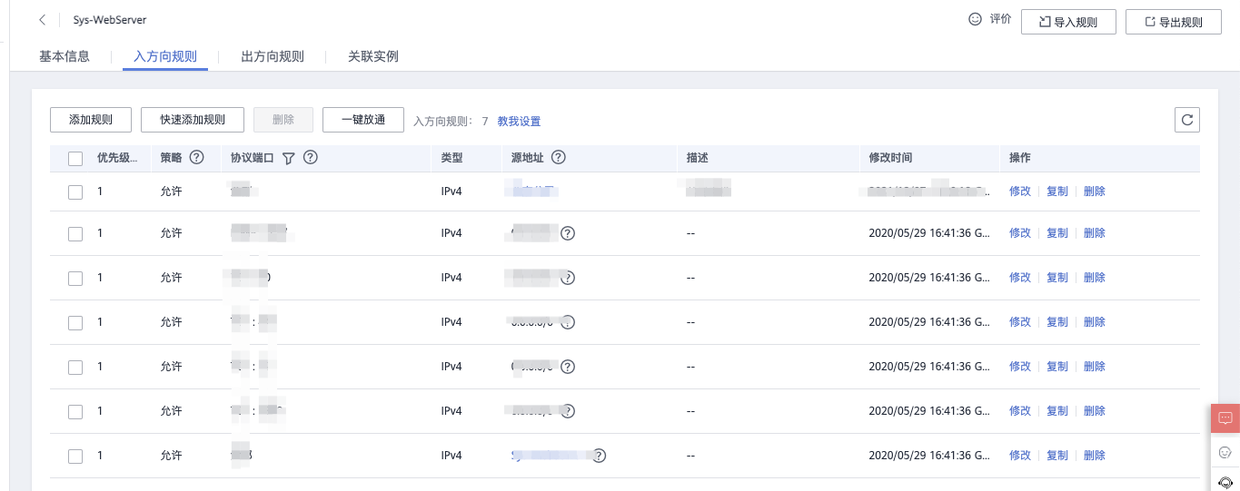Click the 评价 label at top
The height and width of the screenshot is (491, 1240).
click(1000, 19)
